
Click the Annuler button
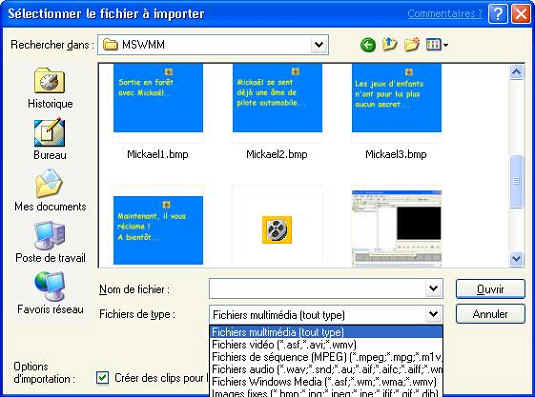[490, 314]
